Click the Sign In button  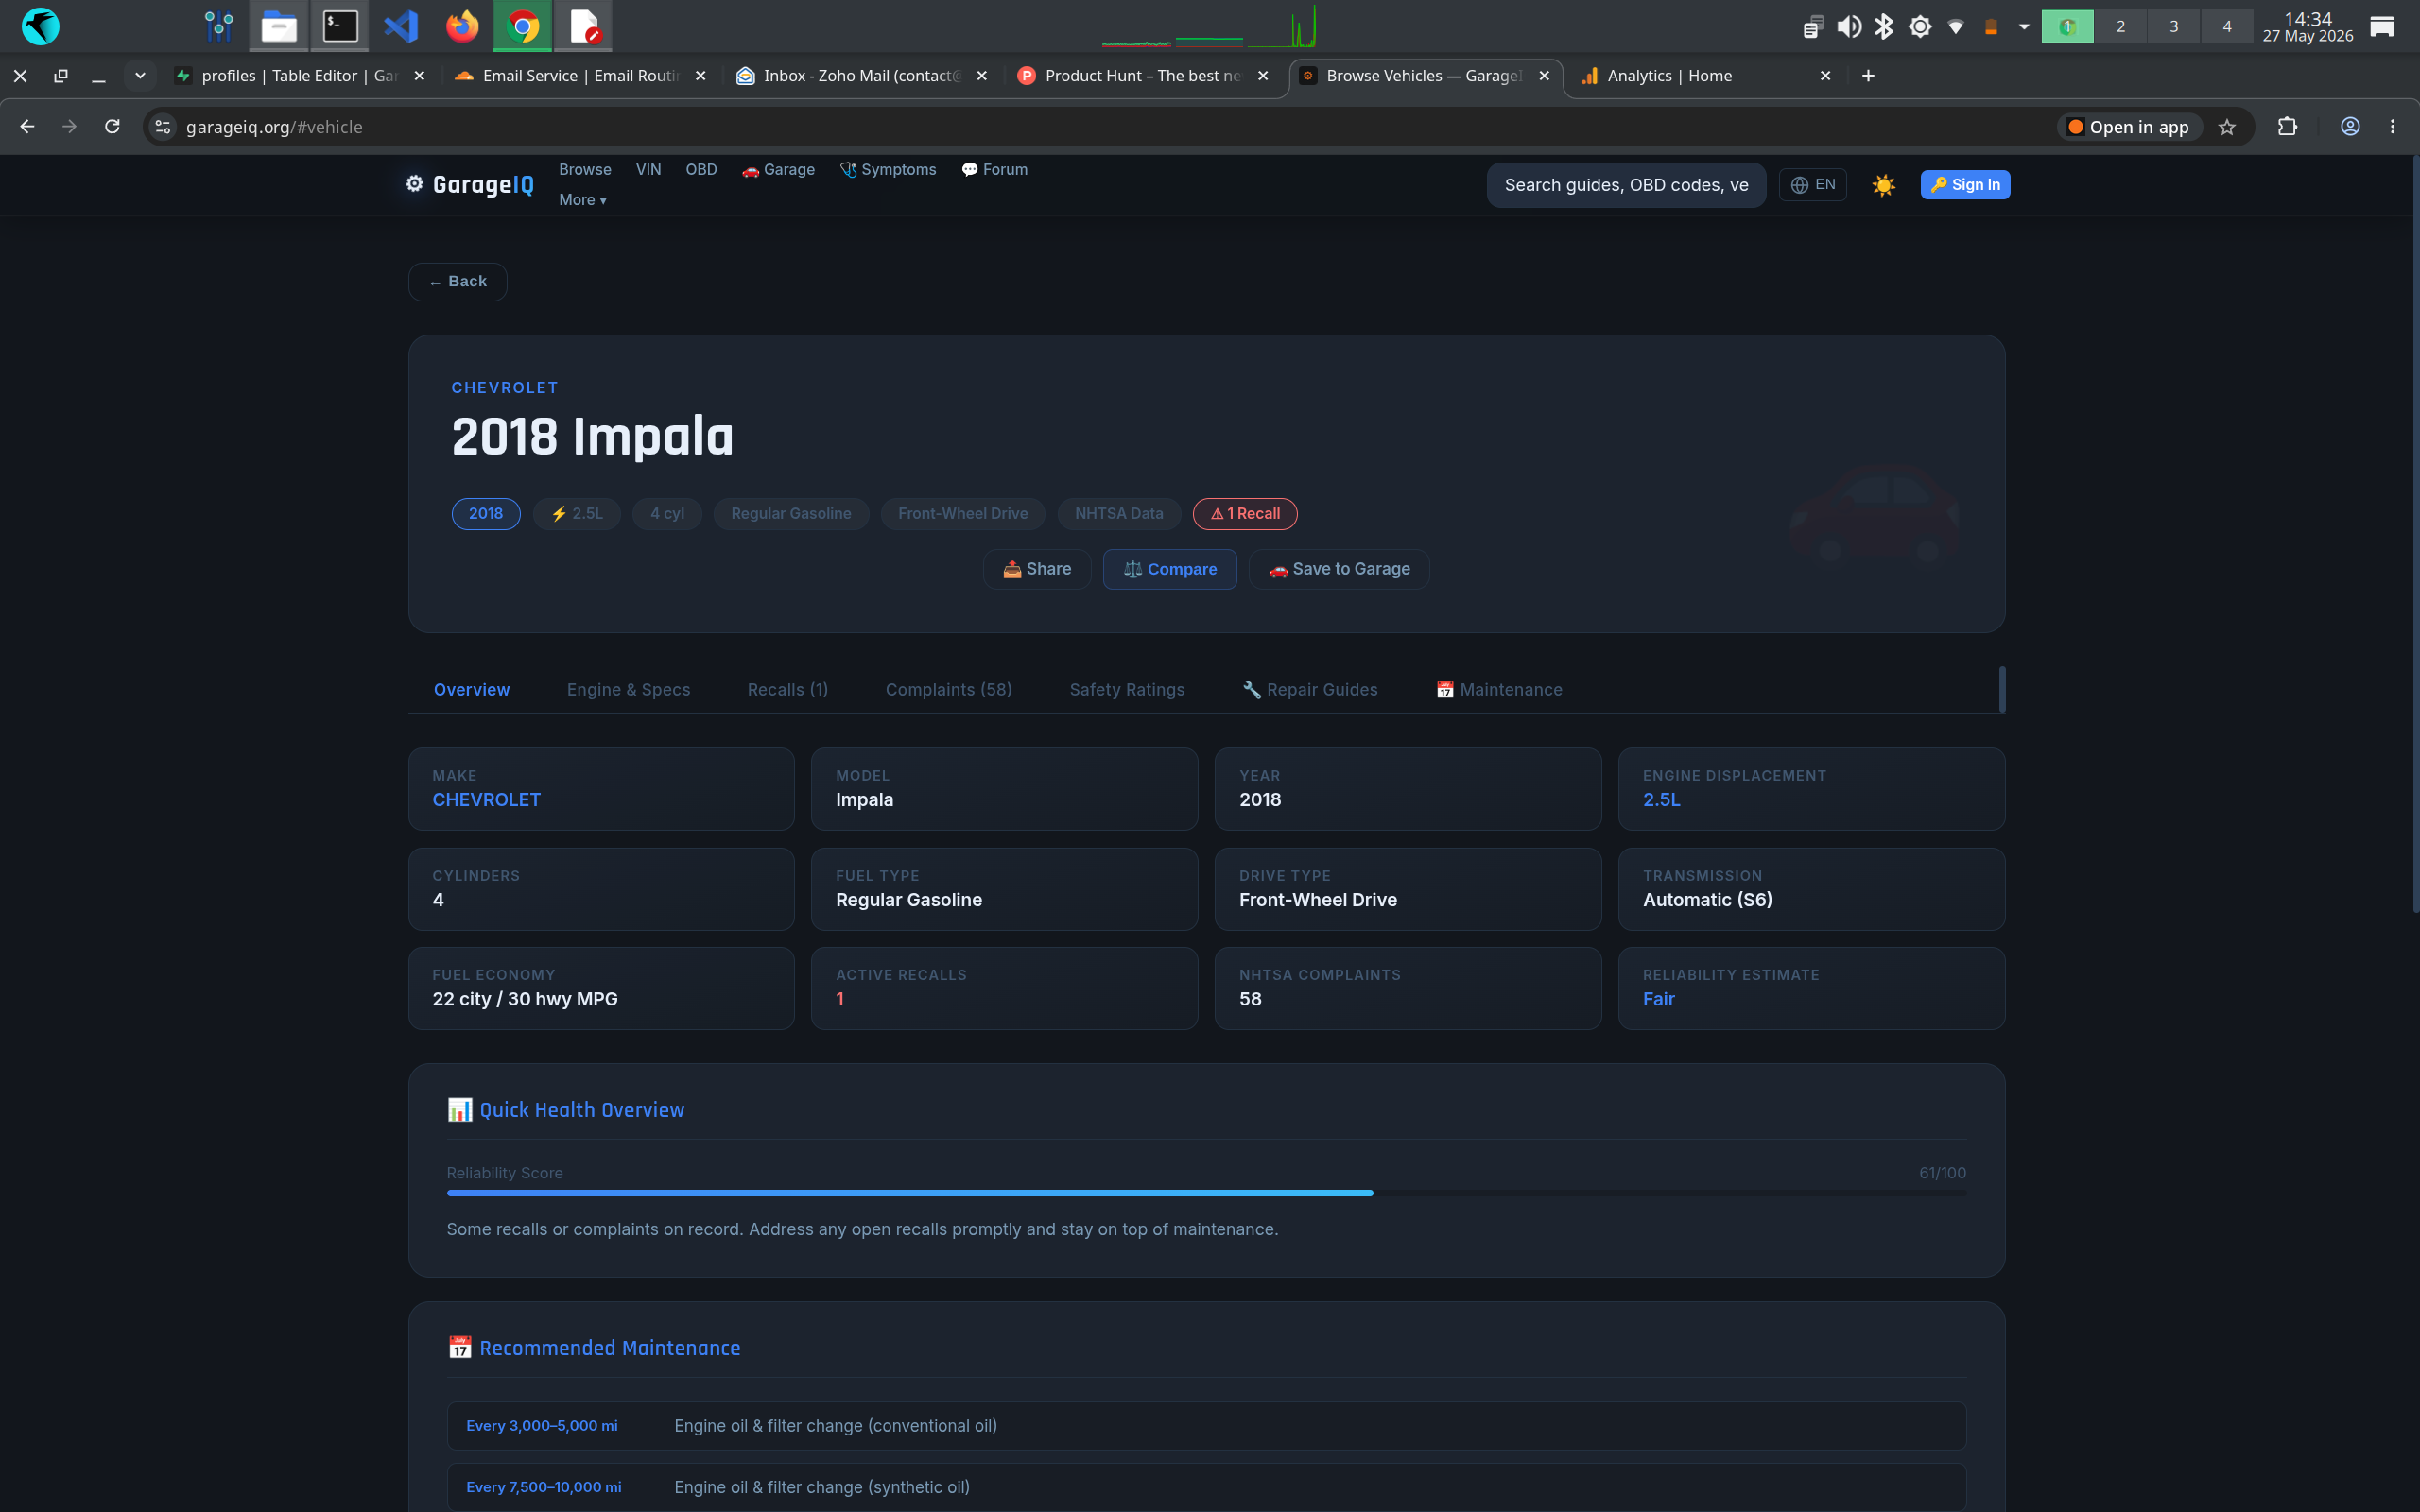click(x=1965, y=185)
